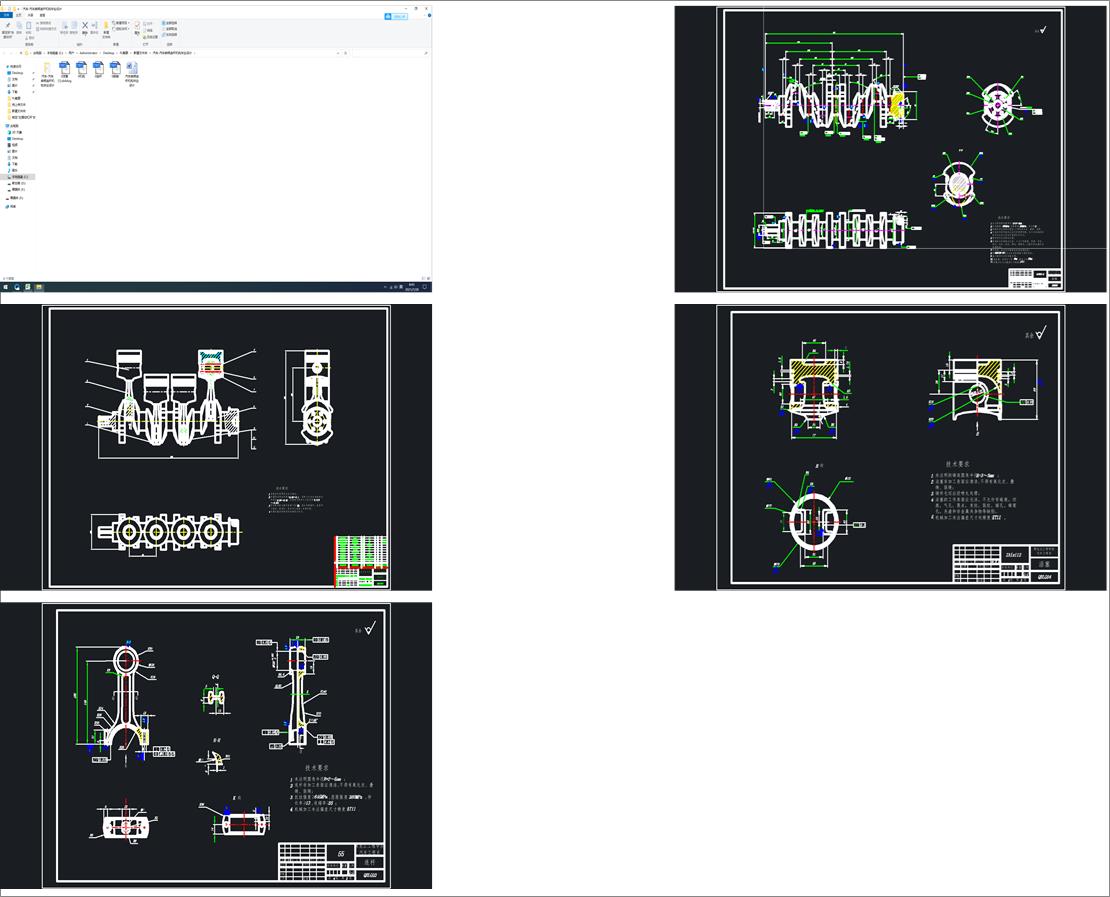Click the New Folder ribbon icon
This screenshot has height=897, width=1110.
pyautogui.click(x=106, y=26)
